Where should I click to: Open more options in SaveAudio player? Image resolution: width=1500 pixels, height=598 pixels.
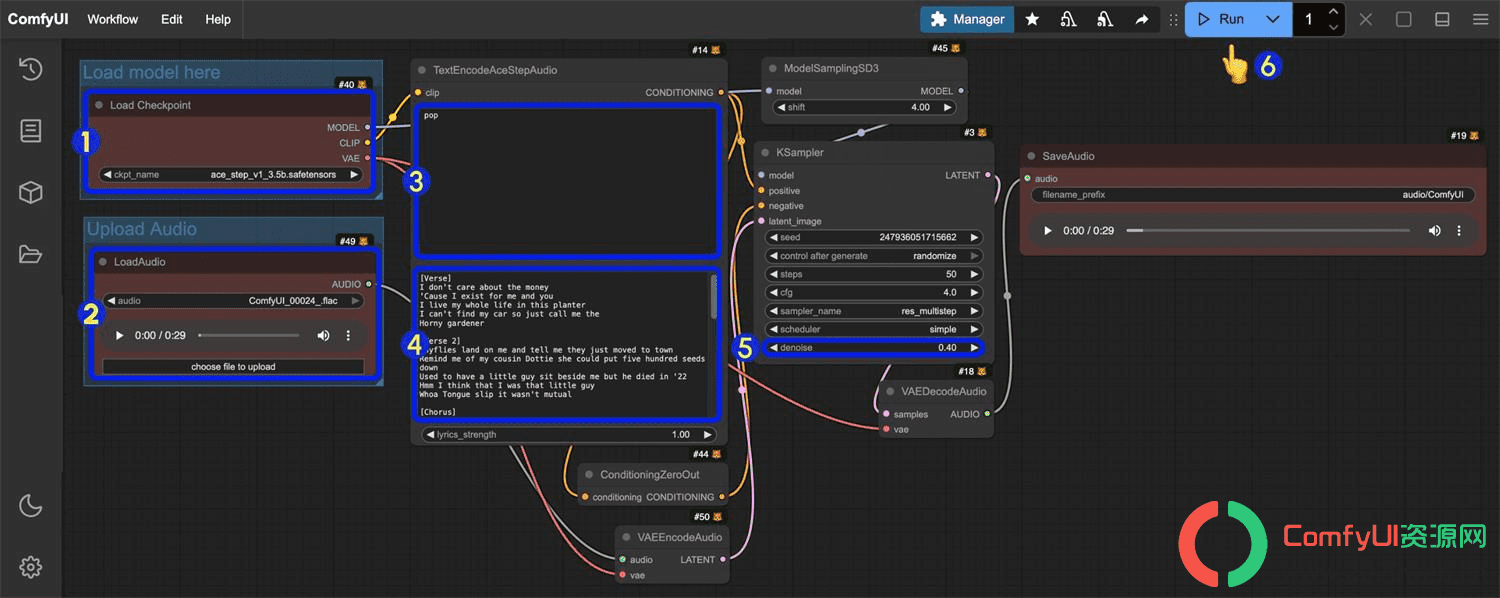(1459, 230)
